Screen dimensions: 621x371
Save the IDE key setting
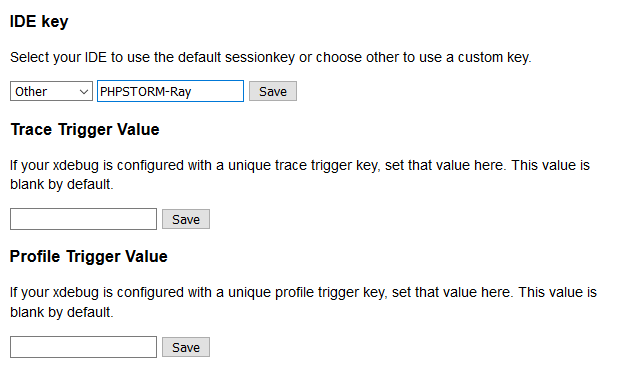click(273, 91)
